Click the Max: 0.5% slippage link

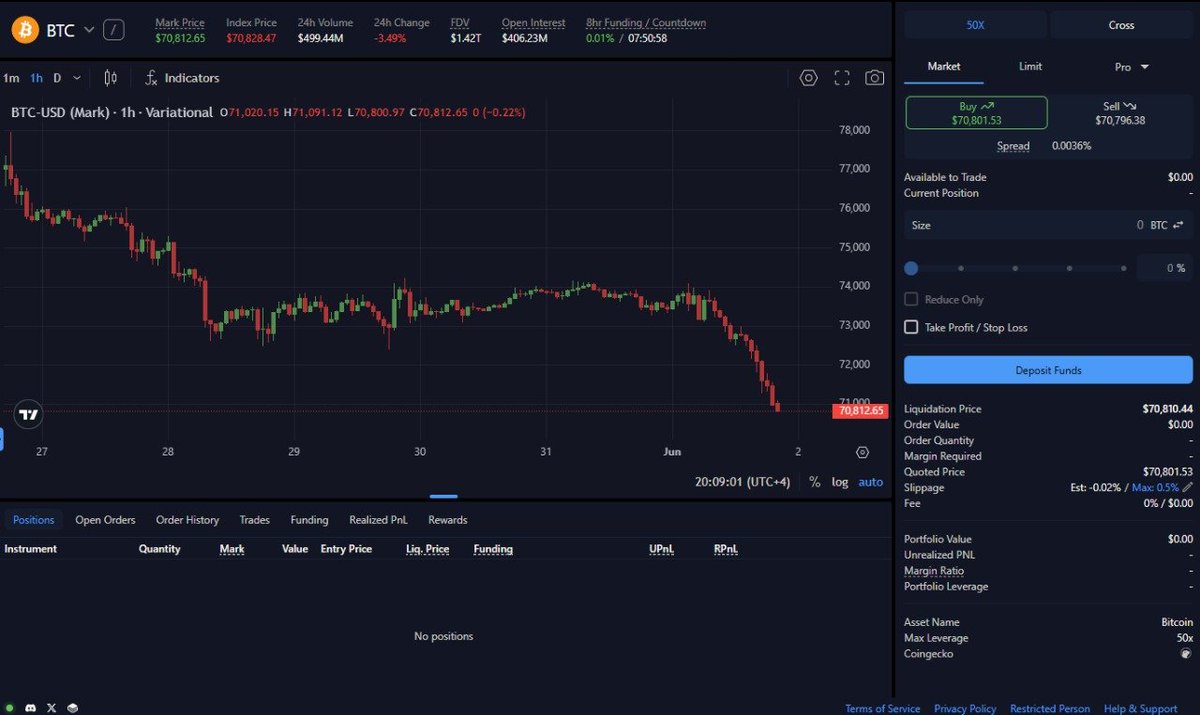pyautogui.click(x=1156, y=487)
